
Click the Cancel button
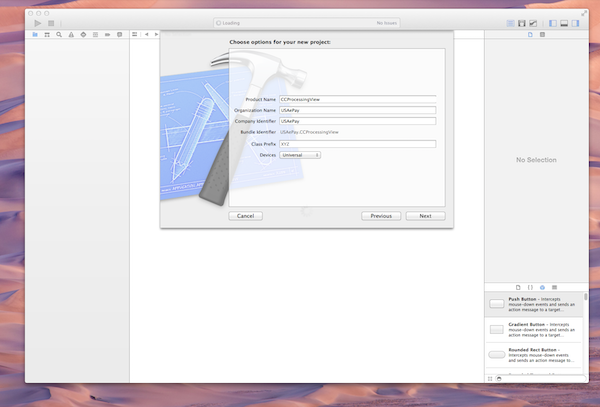[x=245, y=215]
